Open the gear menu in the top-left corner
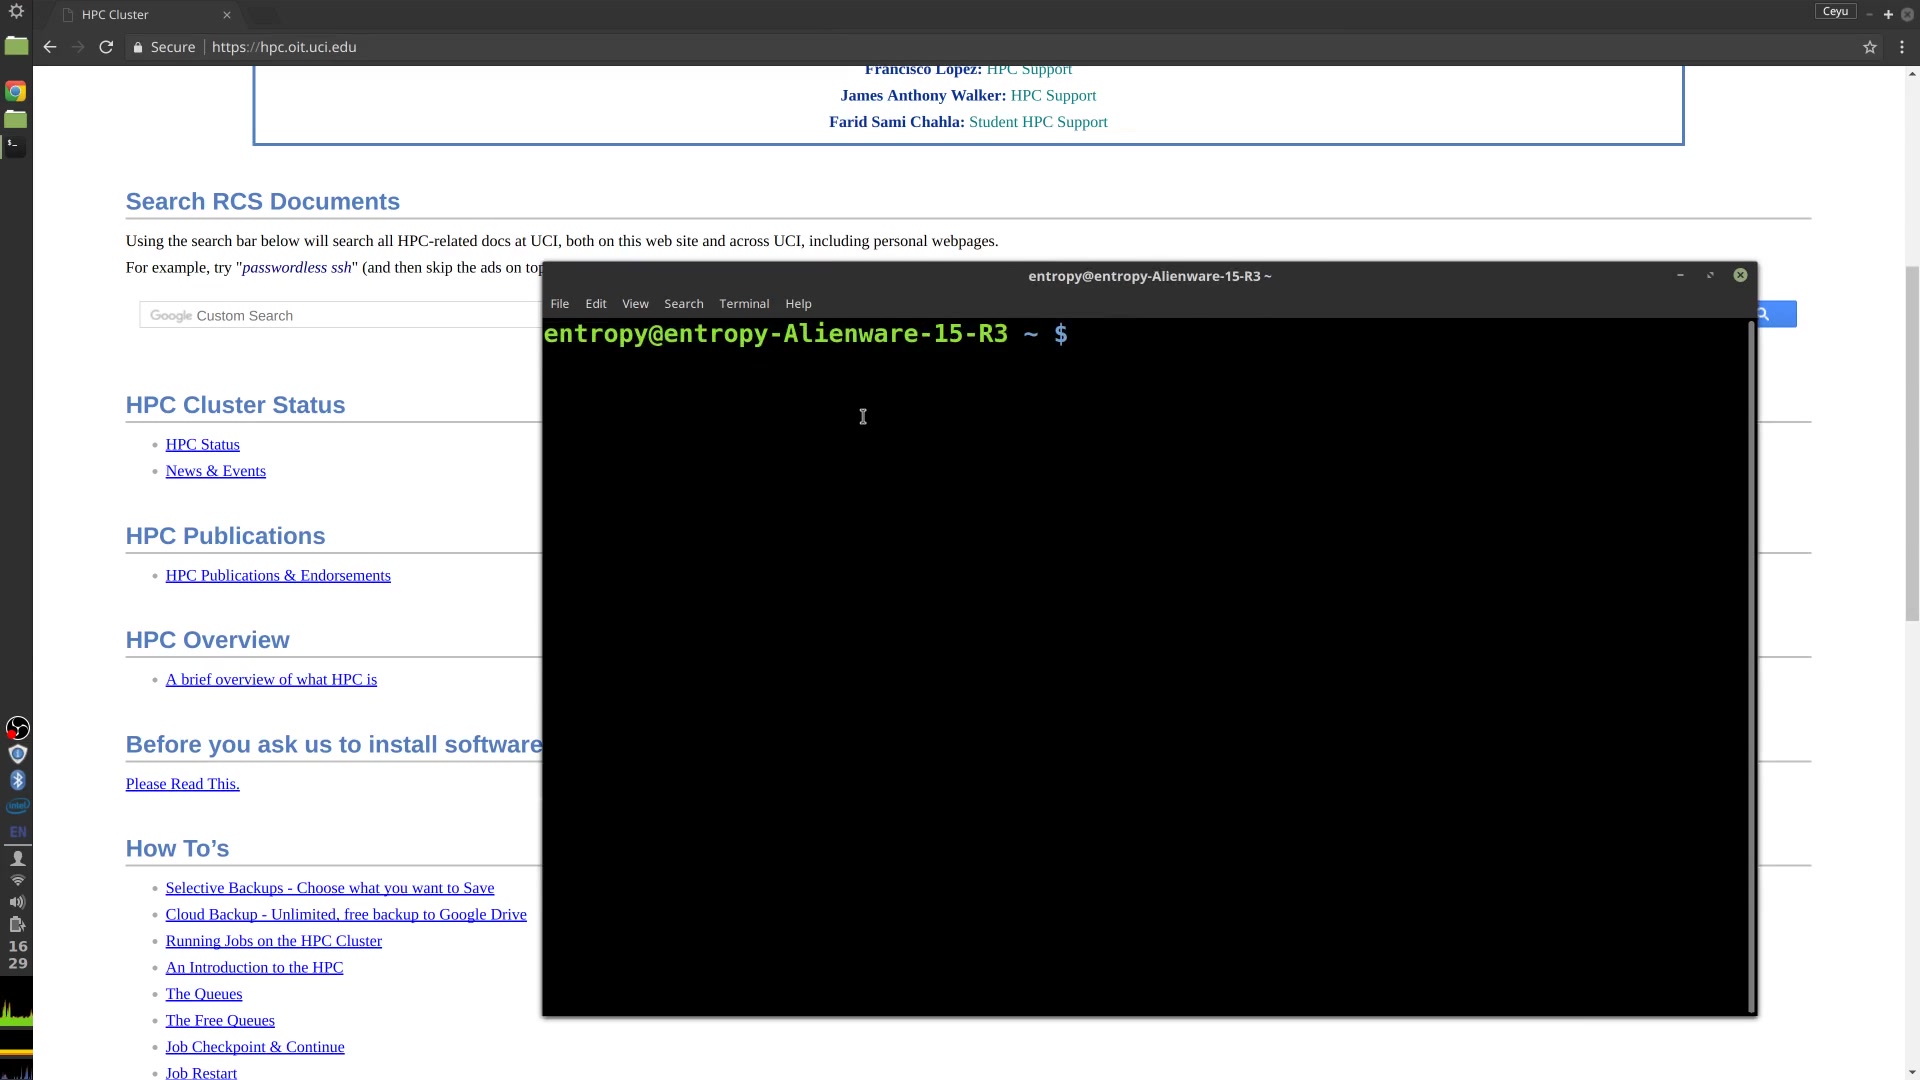Screen dimensions: 1920x1080 pyautogui.click(x=16, y=12)
